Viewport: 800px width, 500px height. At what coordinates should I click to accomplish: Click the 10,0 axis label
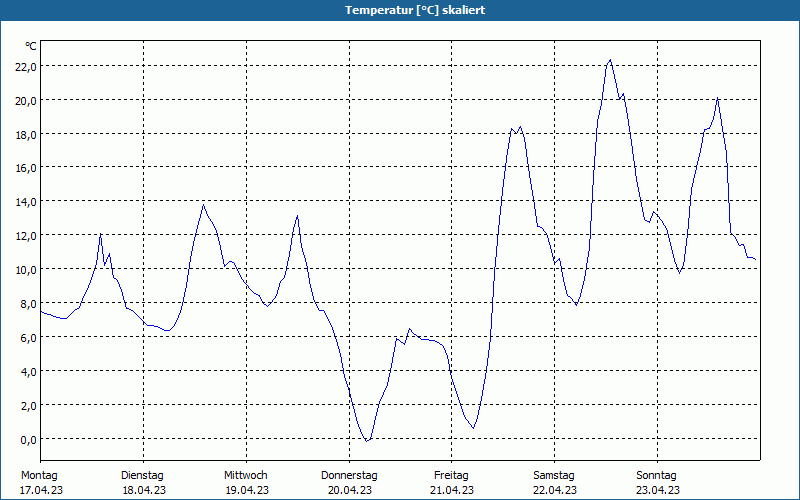point(26,270)
